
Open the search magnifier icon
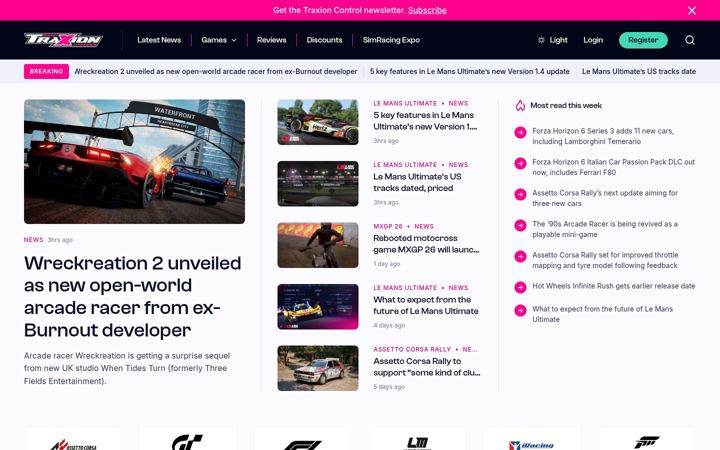[x=690, y=40]
